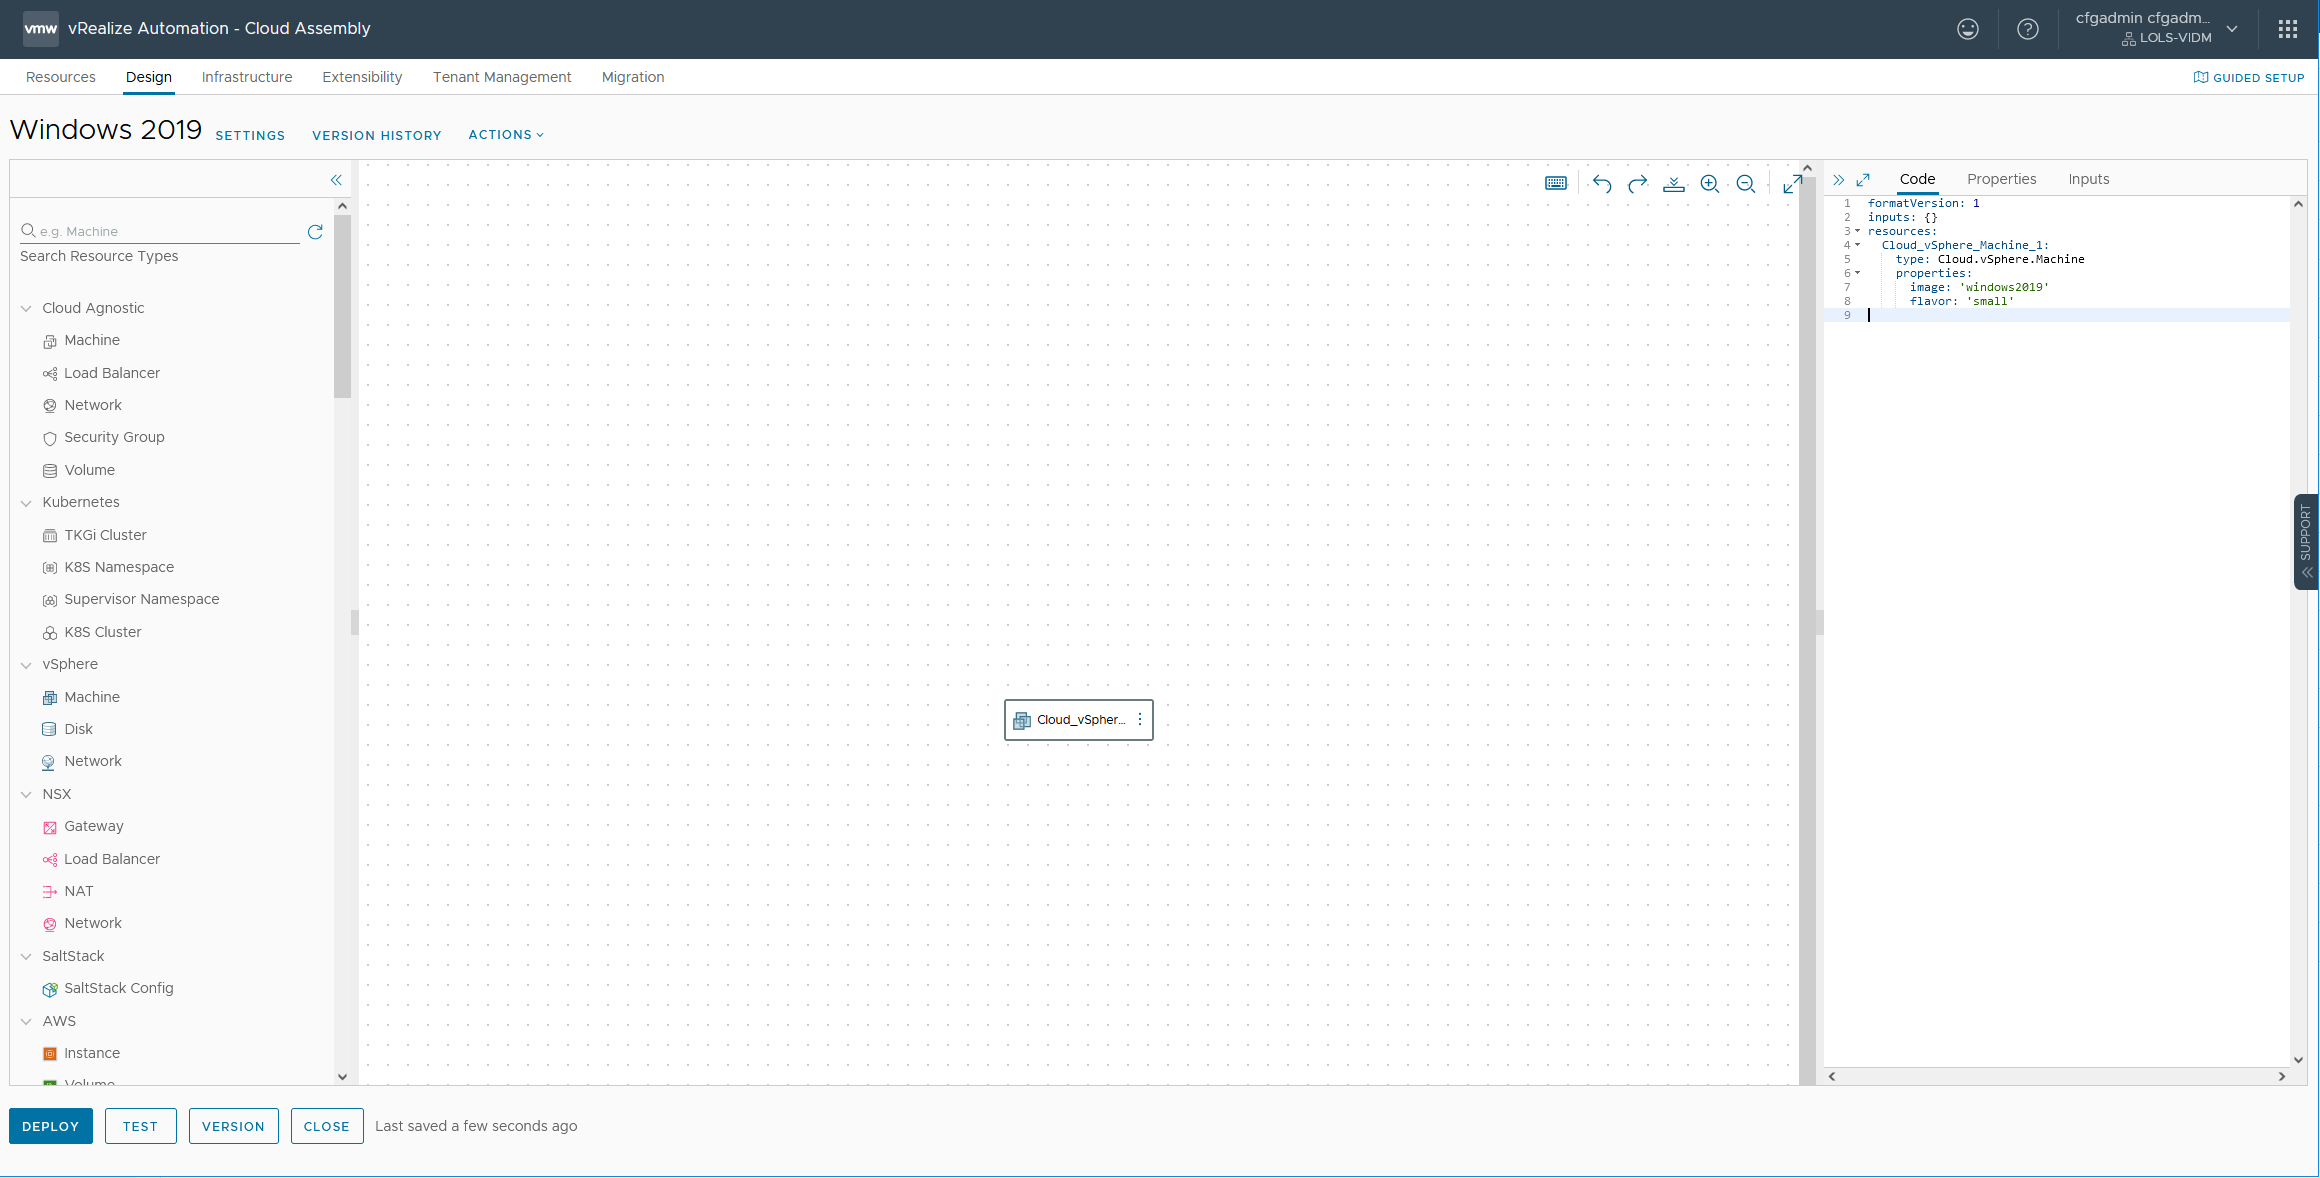Image resolution: width=2320 pixels, height=1178 pixels.
Task: Select NSX NAT resource
Action: tap(68, 891)
